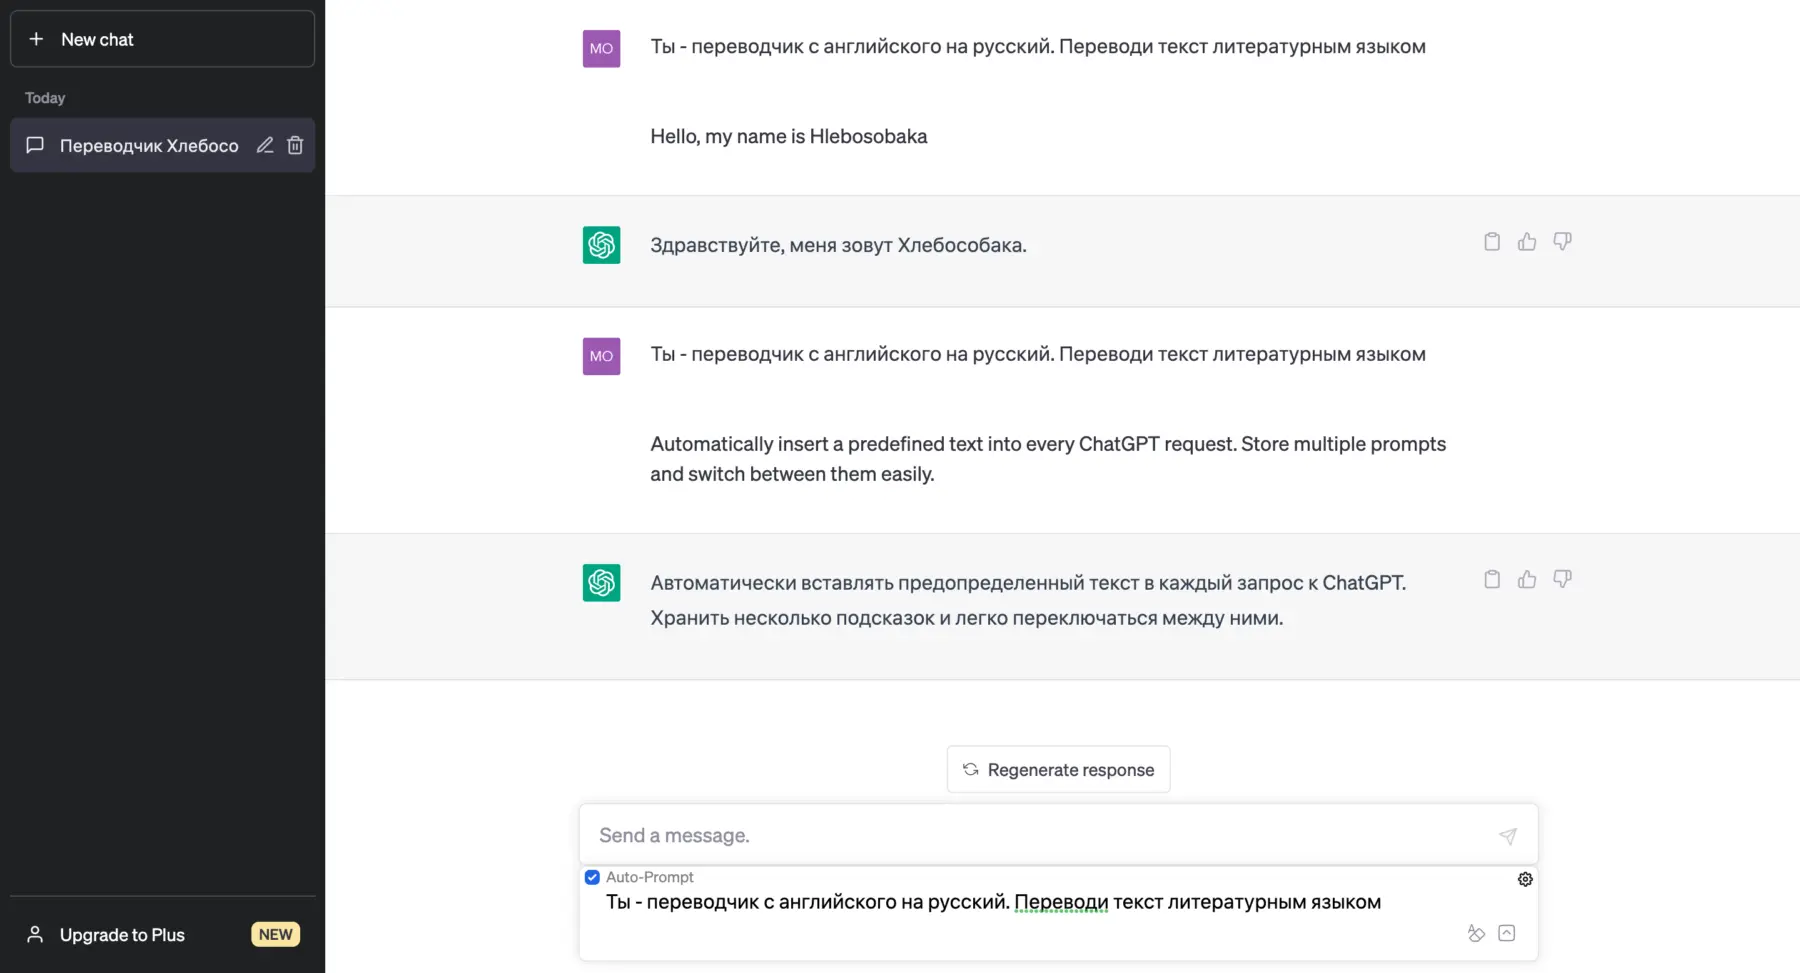Copy the second ChatGPT response to clipboard
This screenshot has width=1800, height=973.
click(x=1491, y=578)
